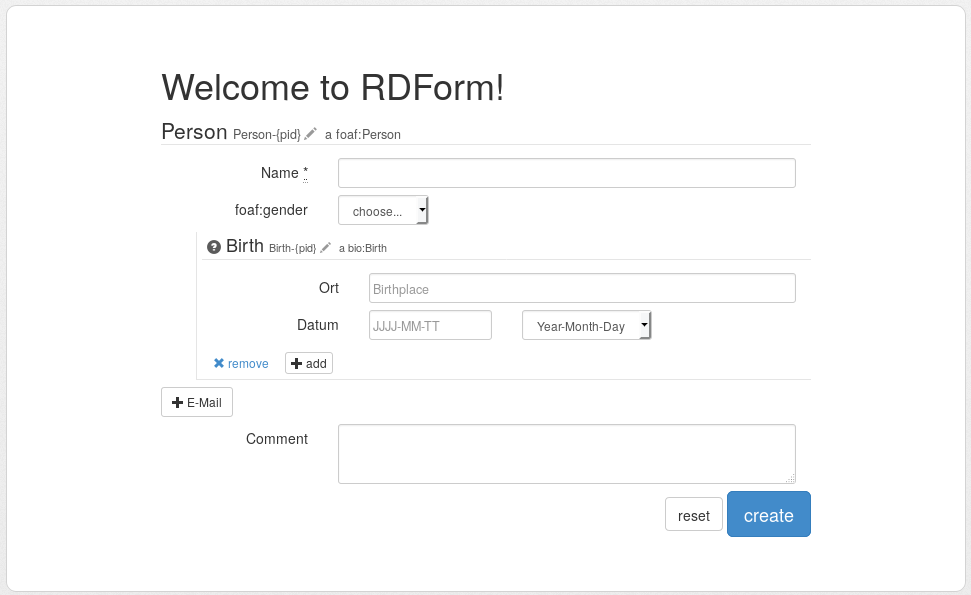
Task: Click the Comment textarea resize handle
Action: coord(791,479)
